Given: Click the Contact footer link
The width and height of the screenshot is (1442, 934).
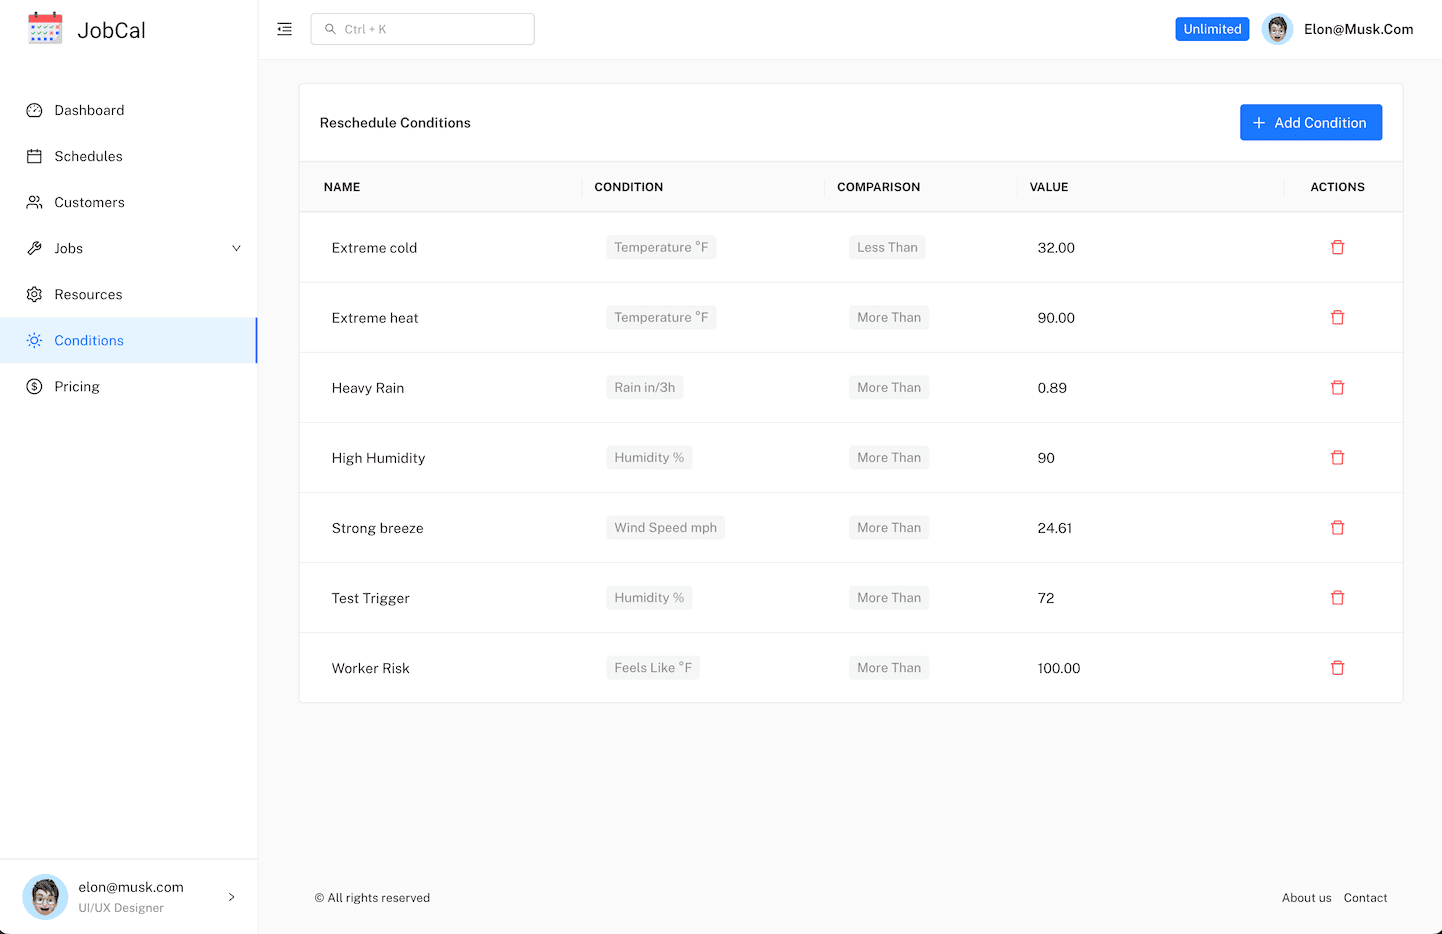Looking at the screenshot, I should 1365,898.
